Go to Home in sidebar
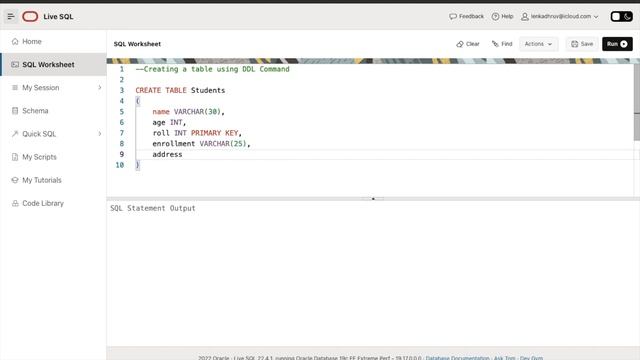The height and width of the screenshot is (360, 640). [53, 41]
